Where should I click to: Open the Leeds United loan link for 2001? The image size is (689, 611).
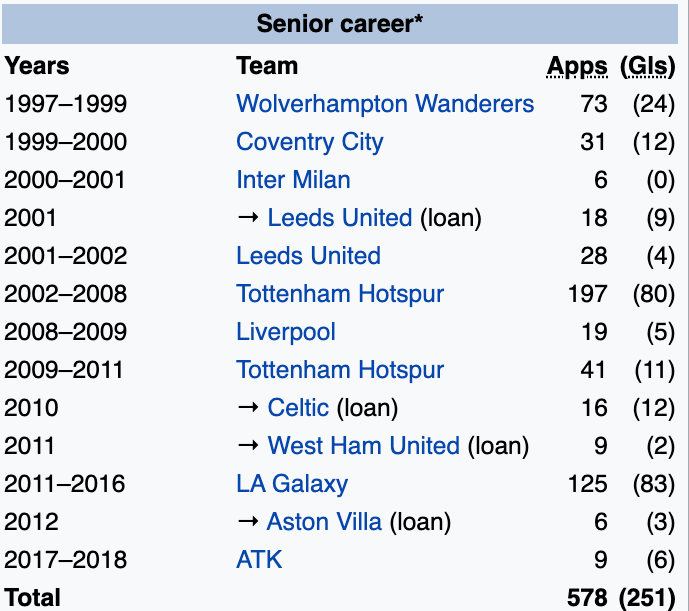(339, 218)
